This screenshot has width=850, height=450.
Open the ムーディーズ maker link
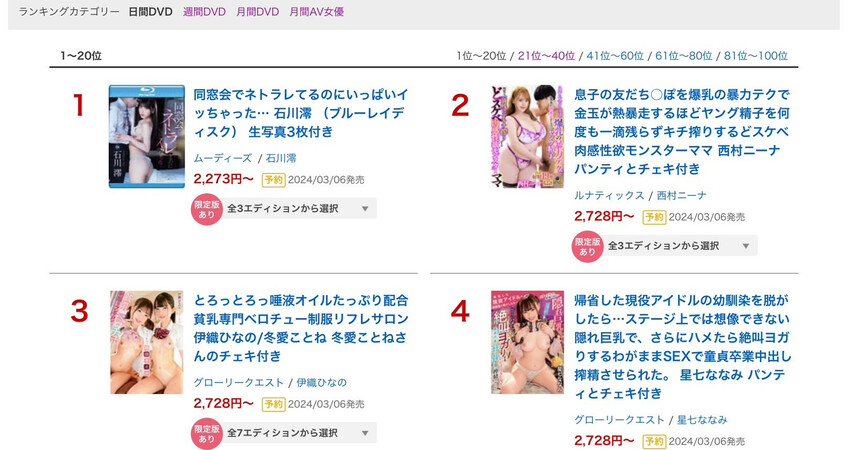coord(223,158)
